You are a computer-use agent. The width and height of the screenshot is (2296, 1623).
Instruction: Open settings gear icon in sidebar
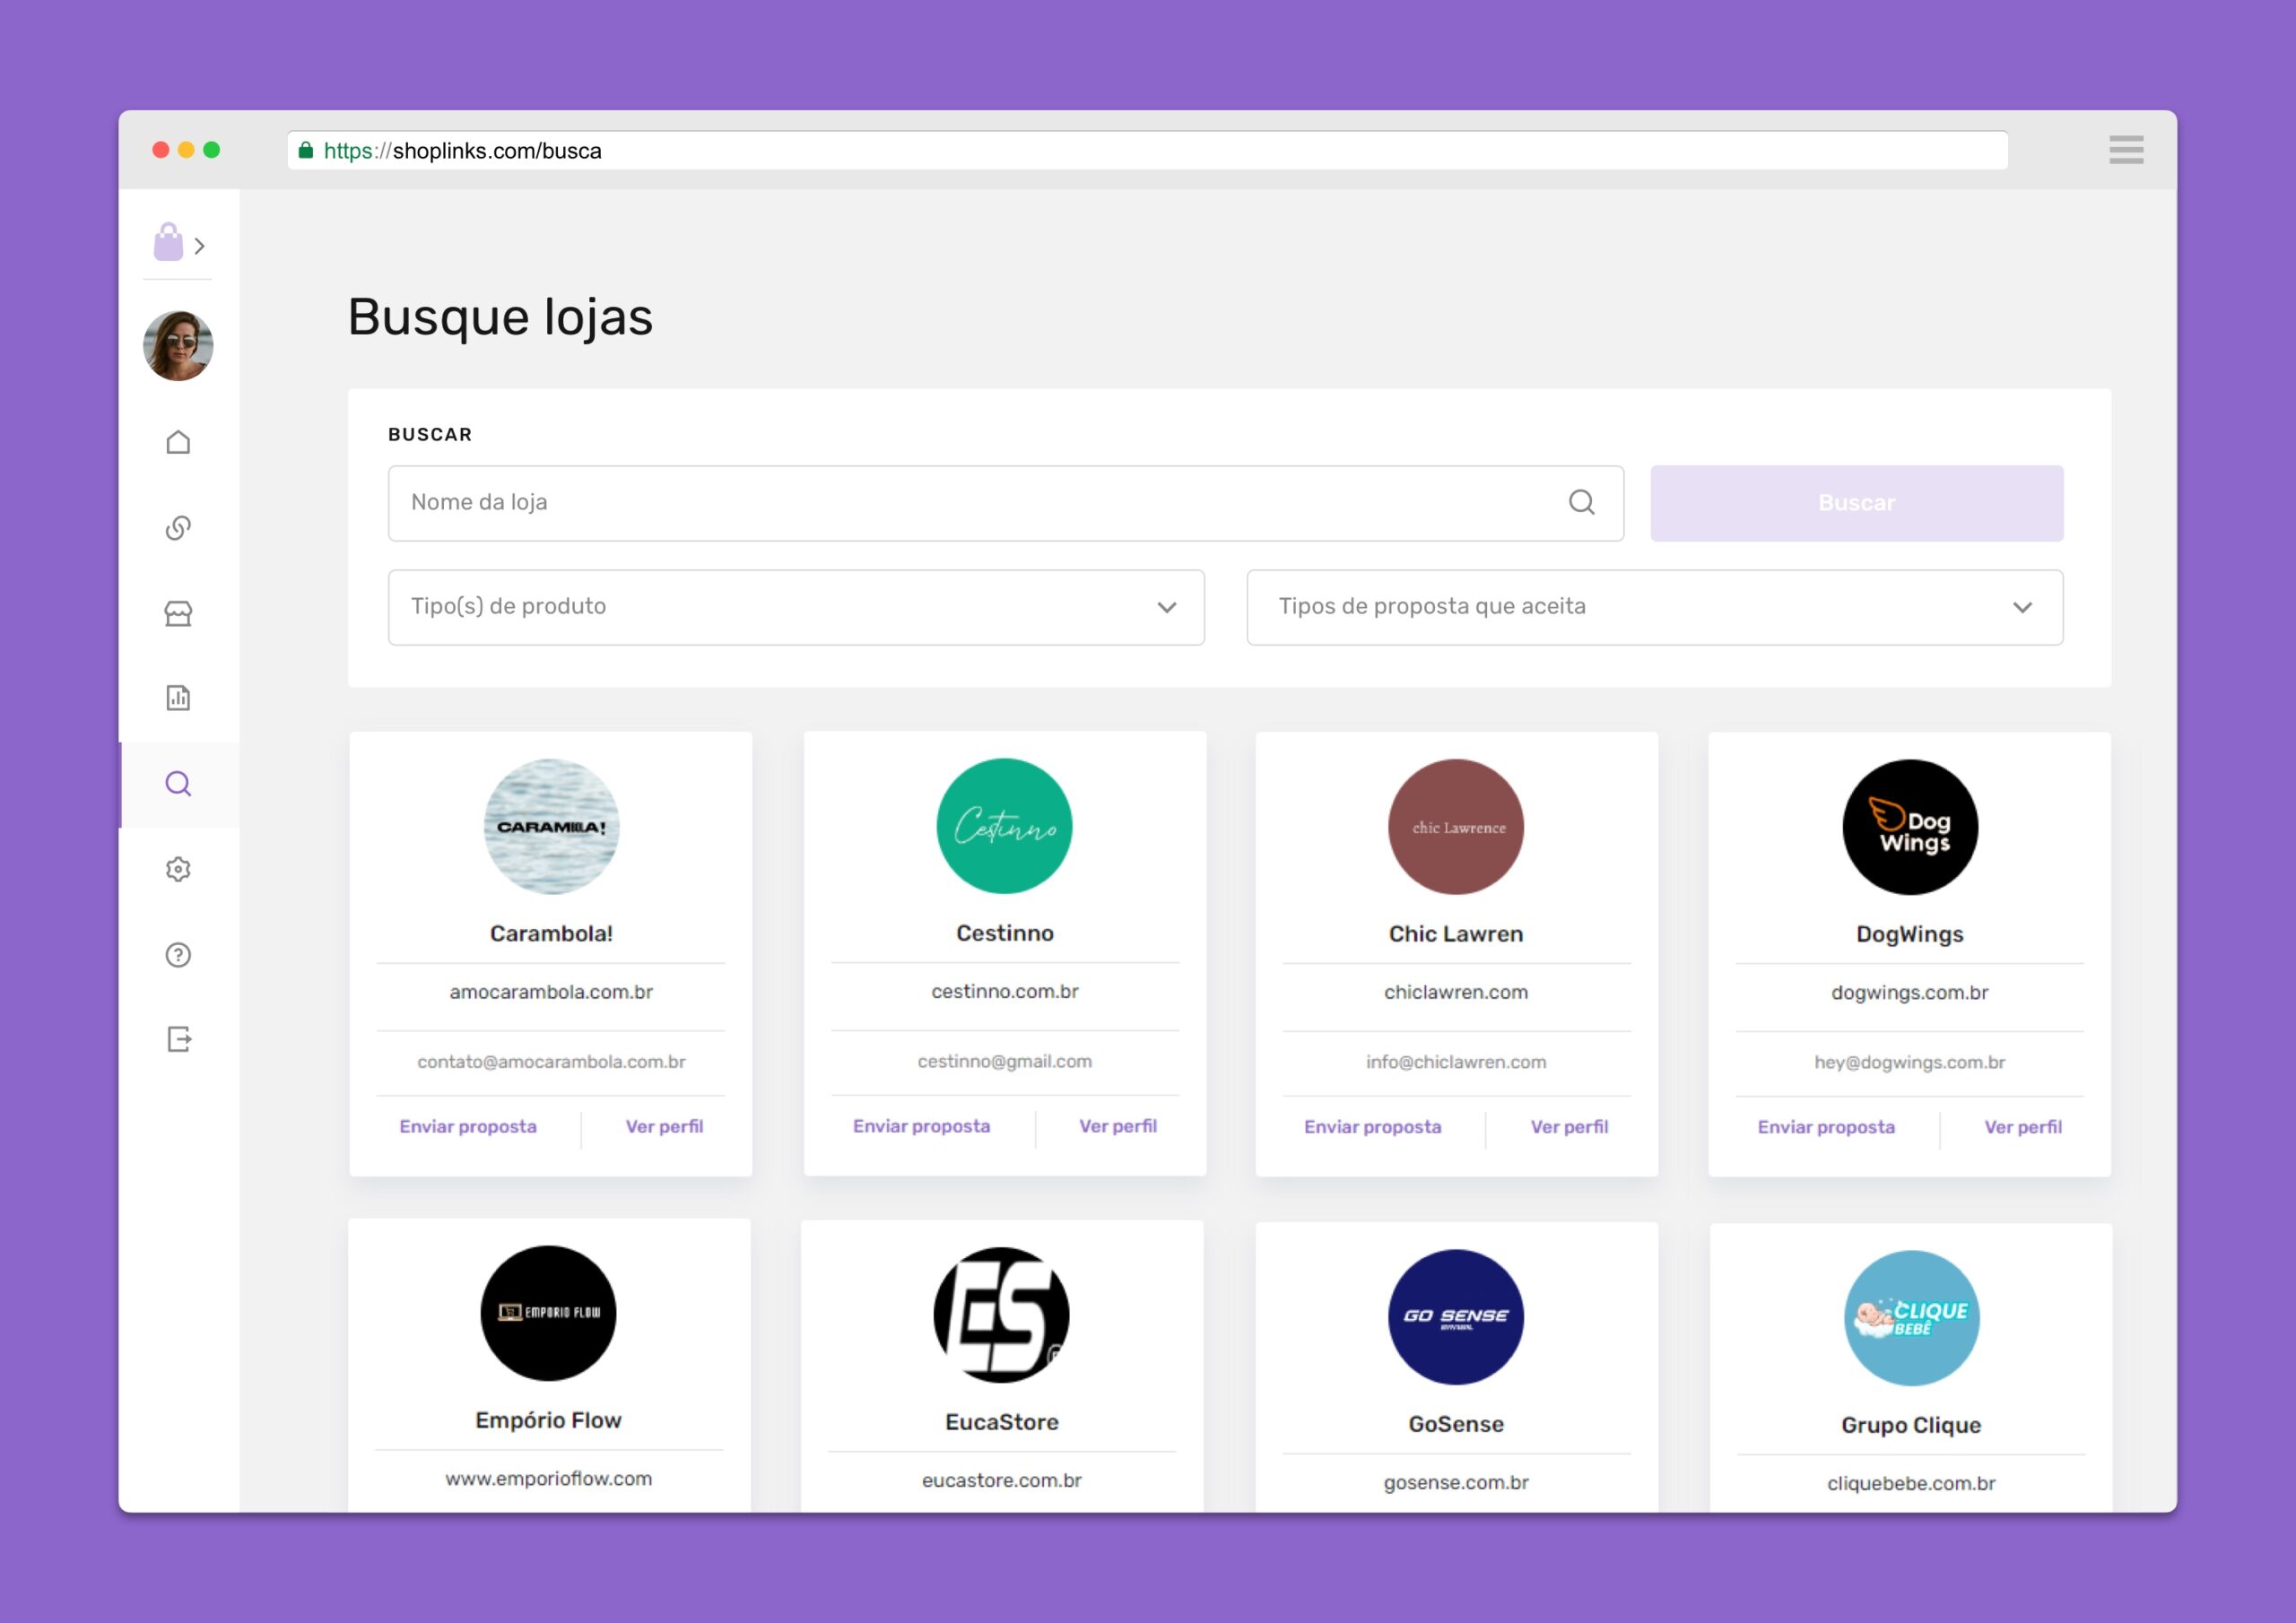tap(178, 869)
